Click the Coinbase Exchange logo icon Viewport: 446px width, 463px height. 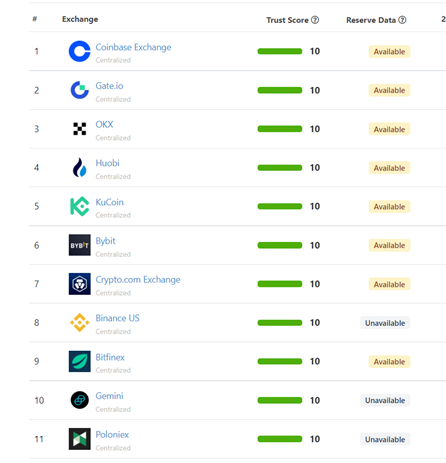[x=79, y=51]
